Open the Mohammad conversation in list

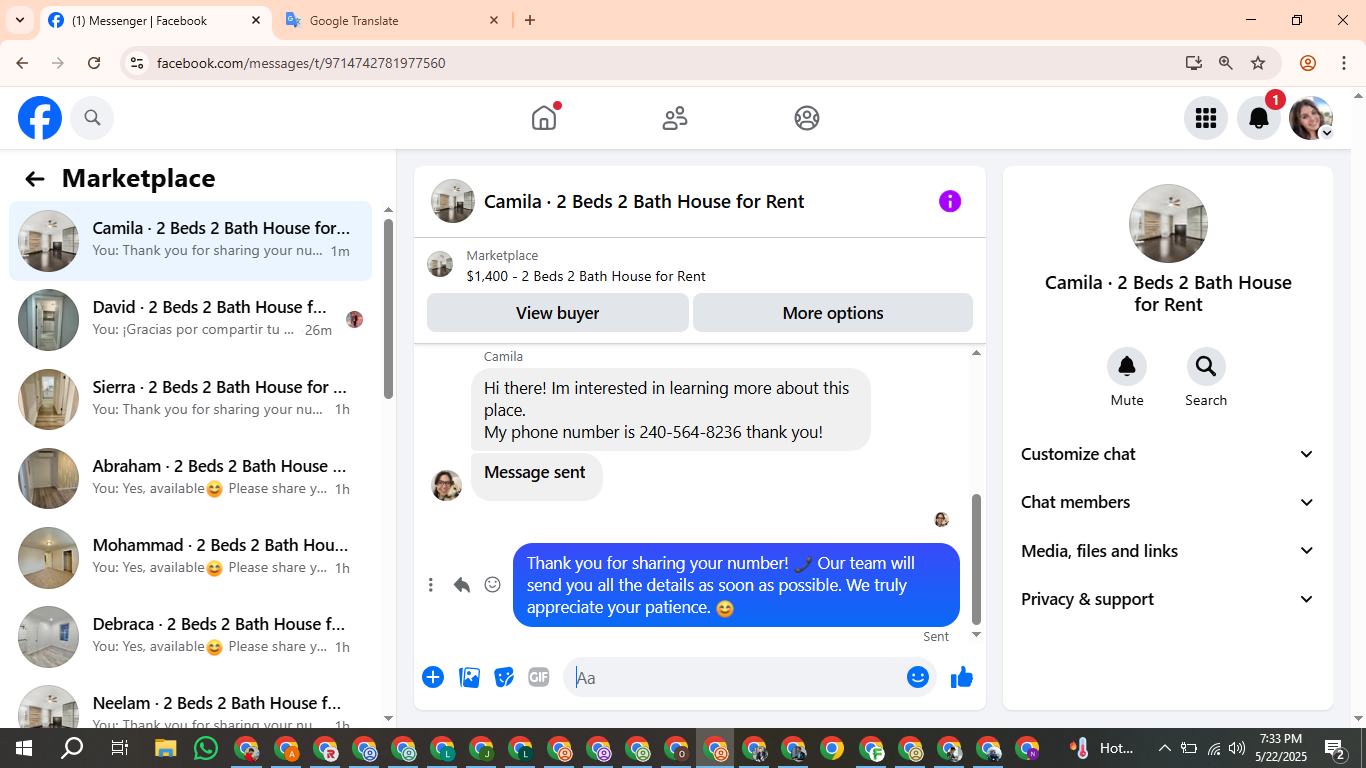point(190,557)
